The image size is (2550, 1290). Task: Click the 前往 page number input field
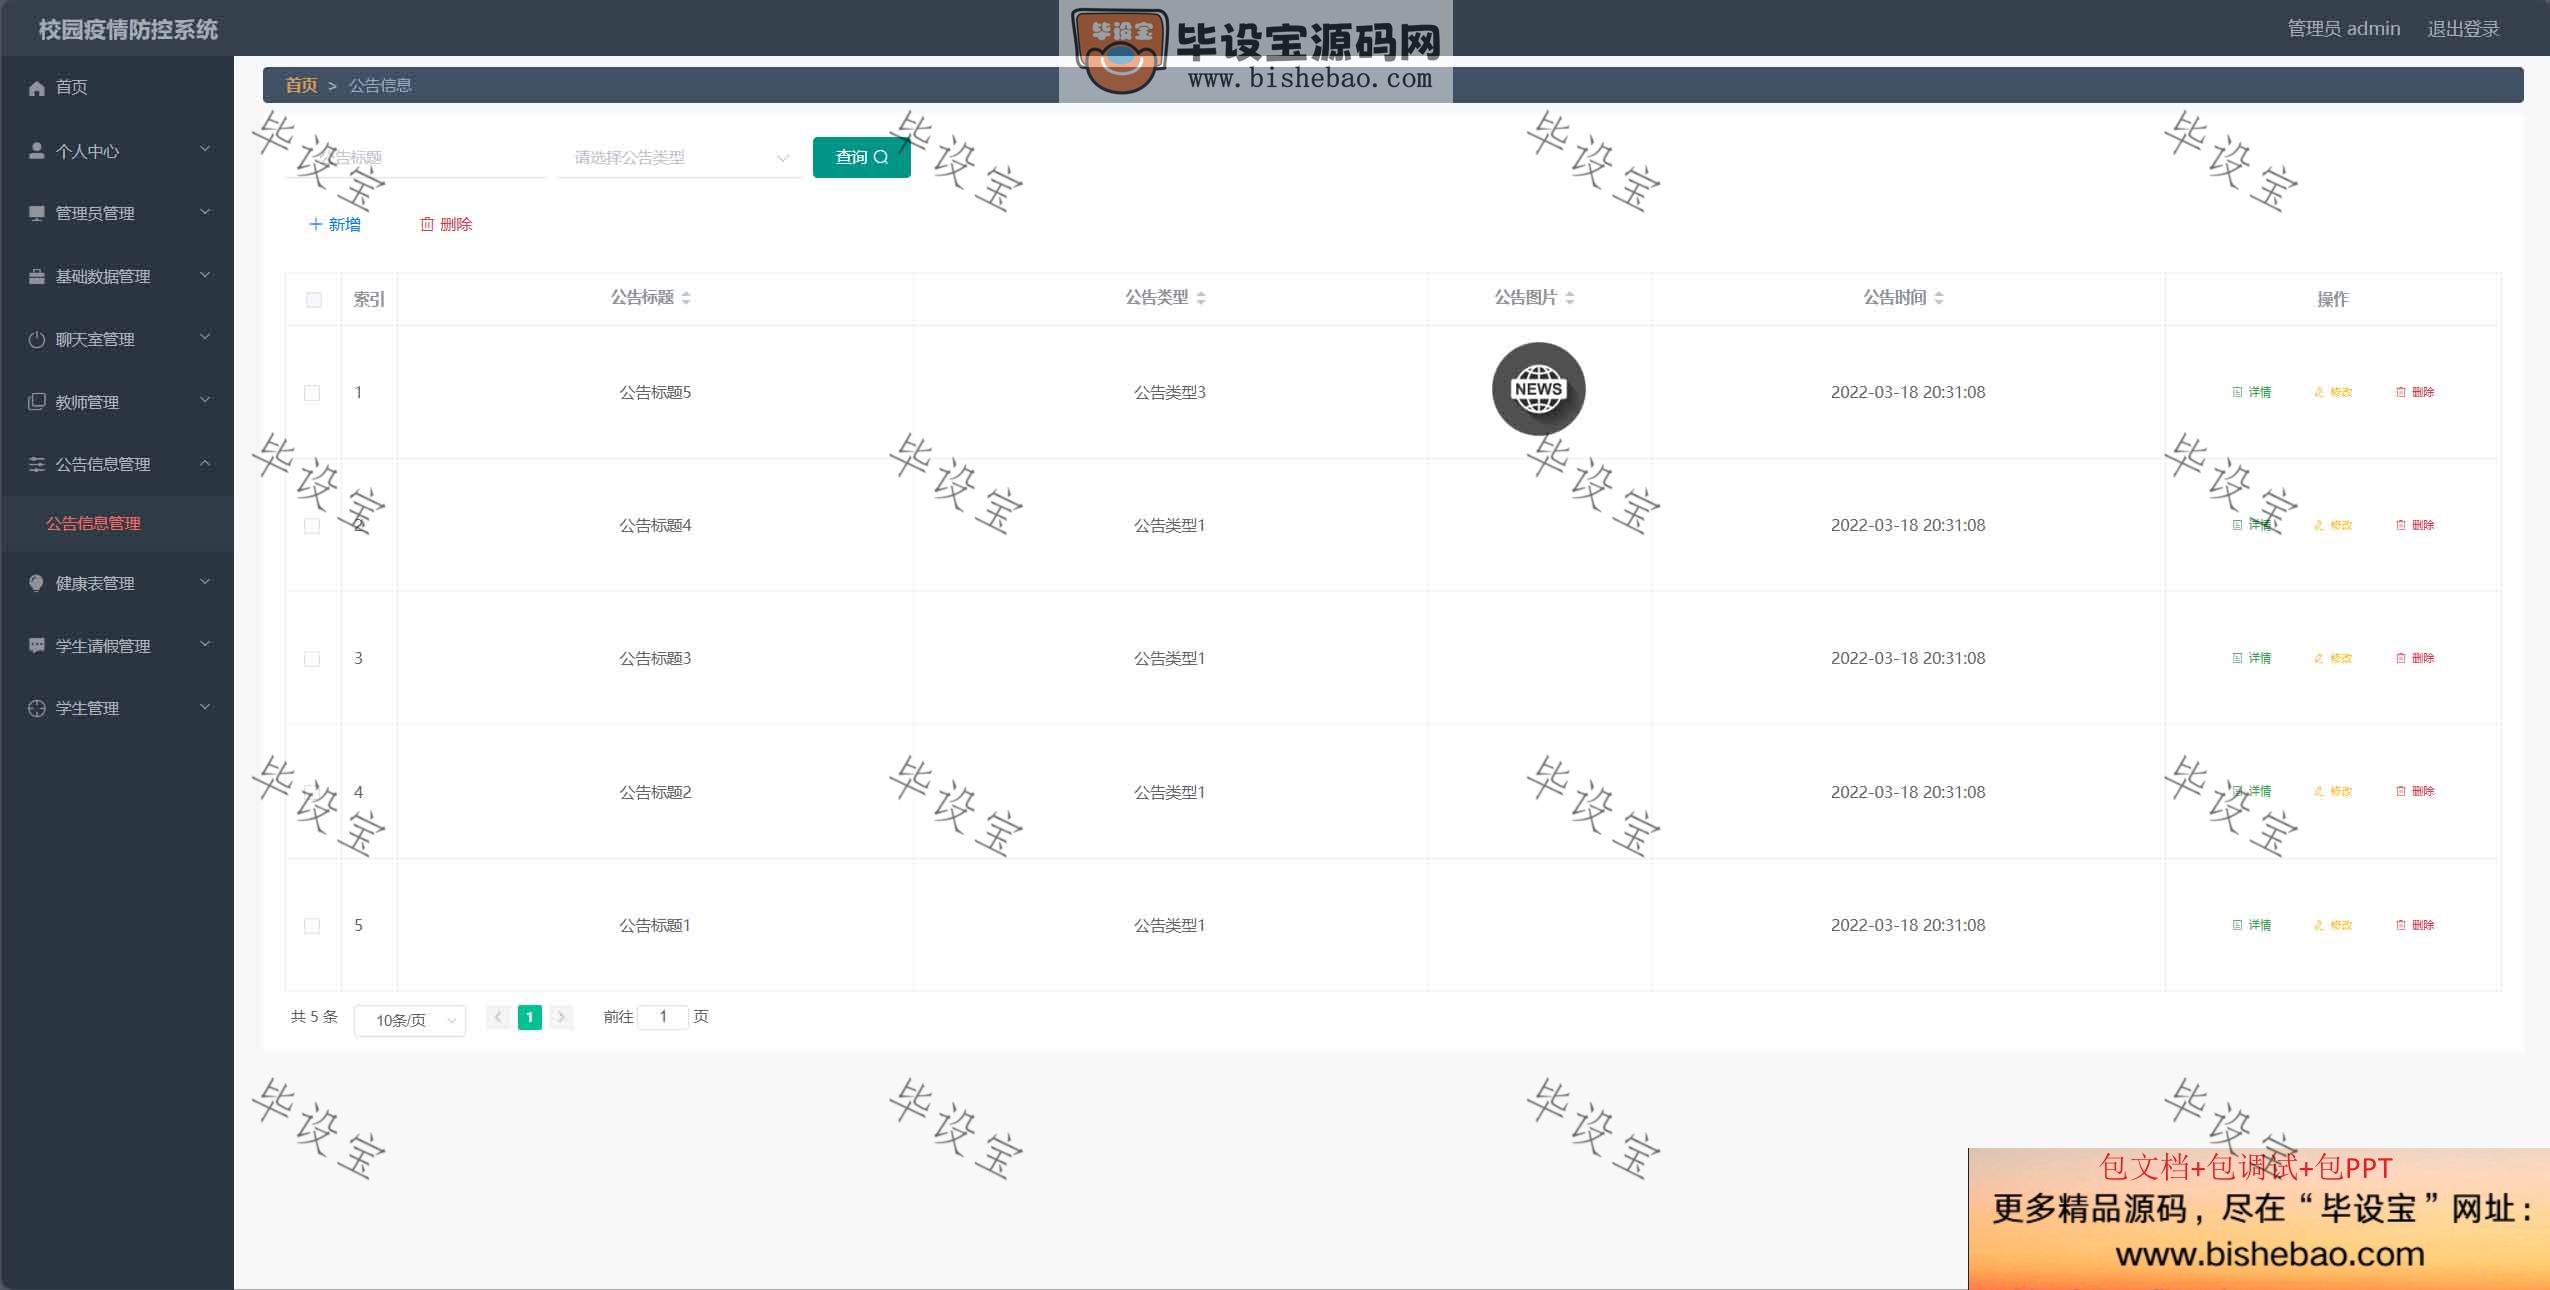coord(663,1017)
